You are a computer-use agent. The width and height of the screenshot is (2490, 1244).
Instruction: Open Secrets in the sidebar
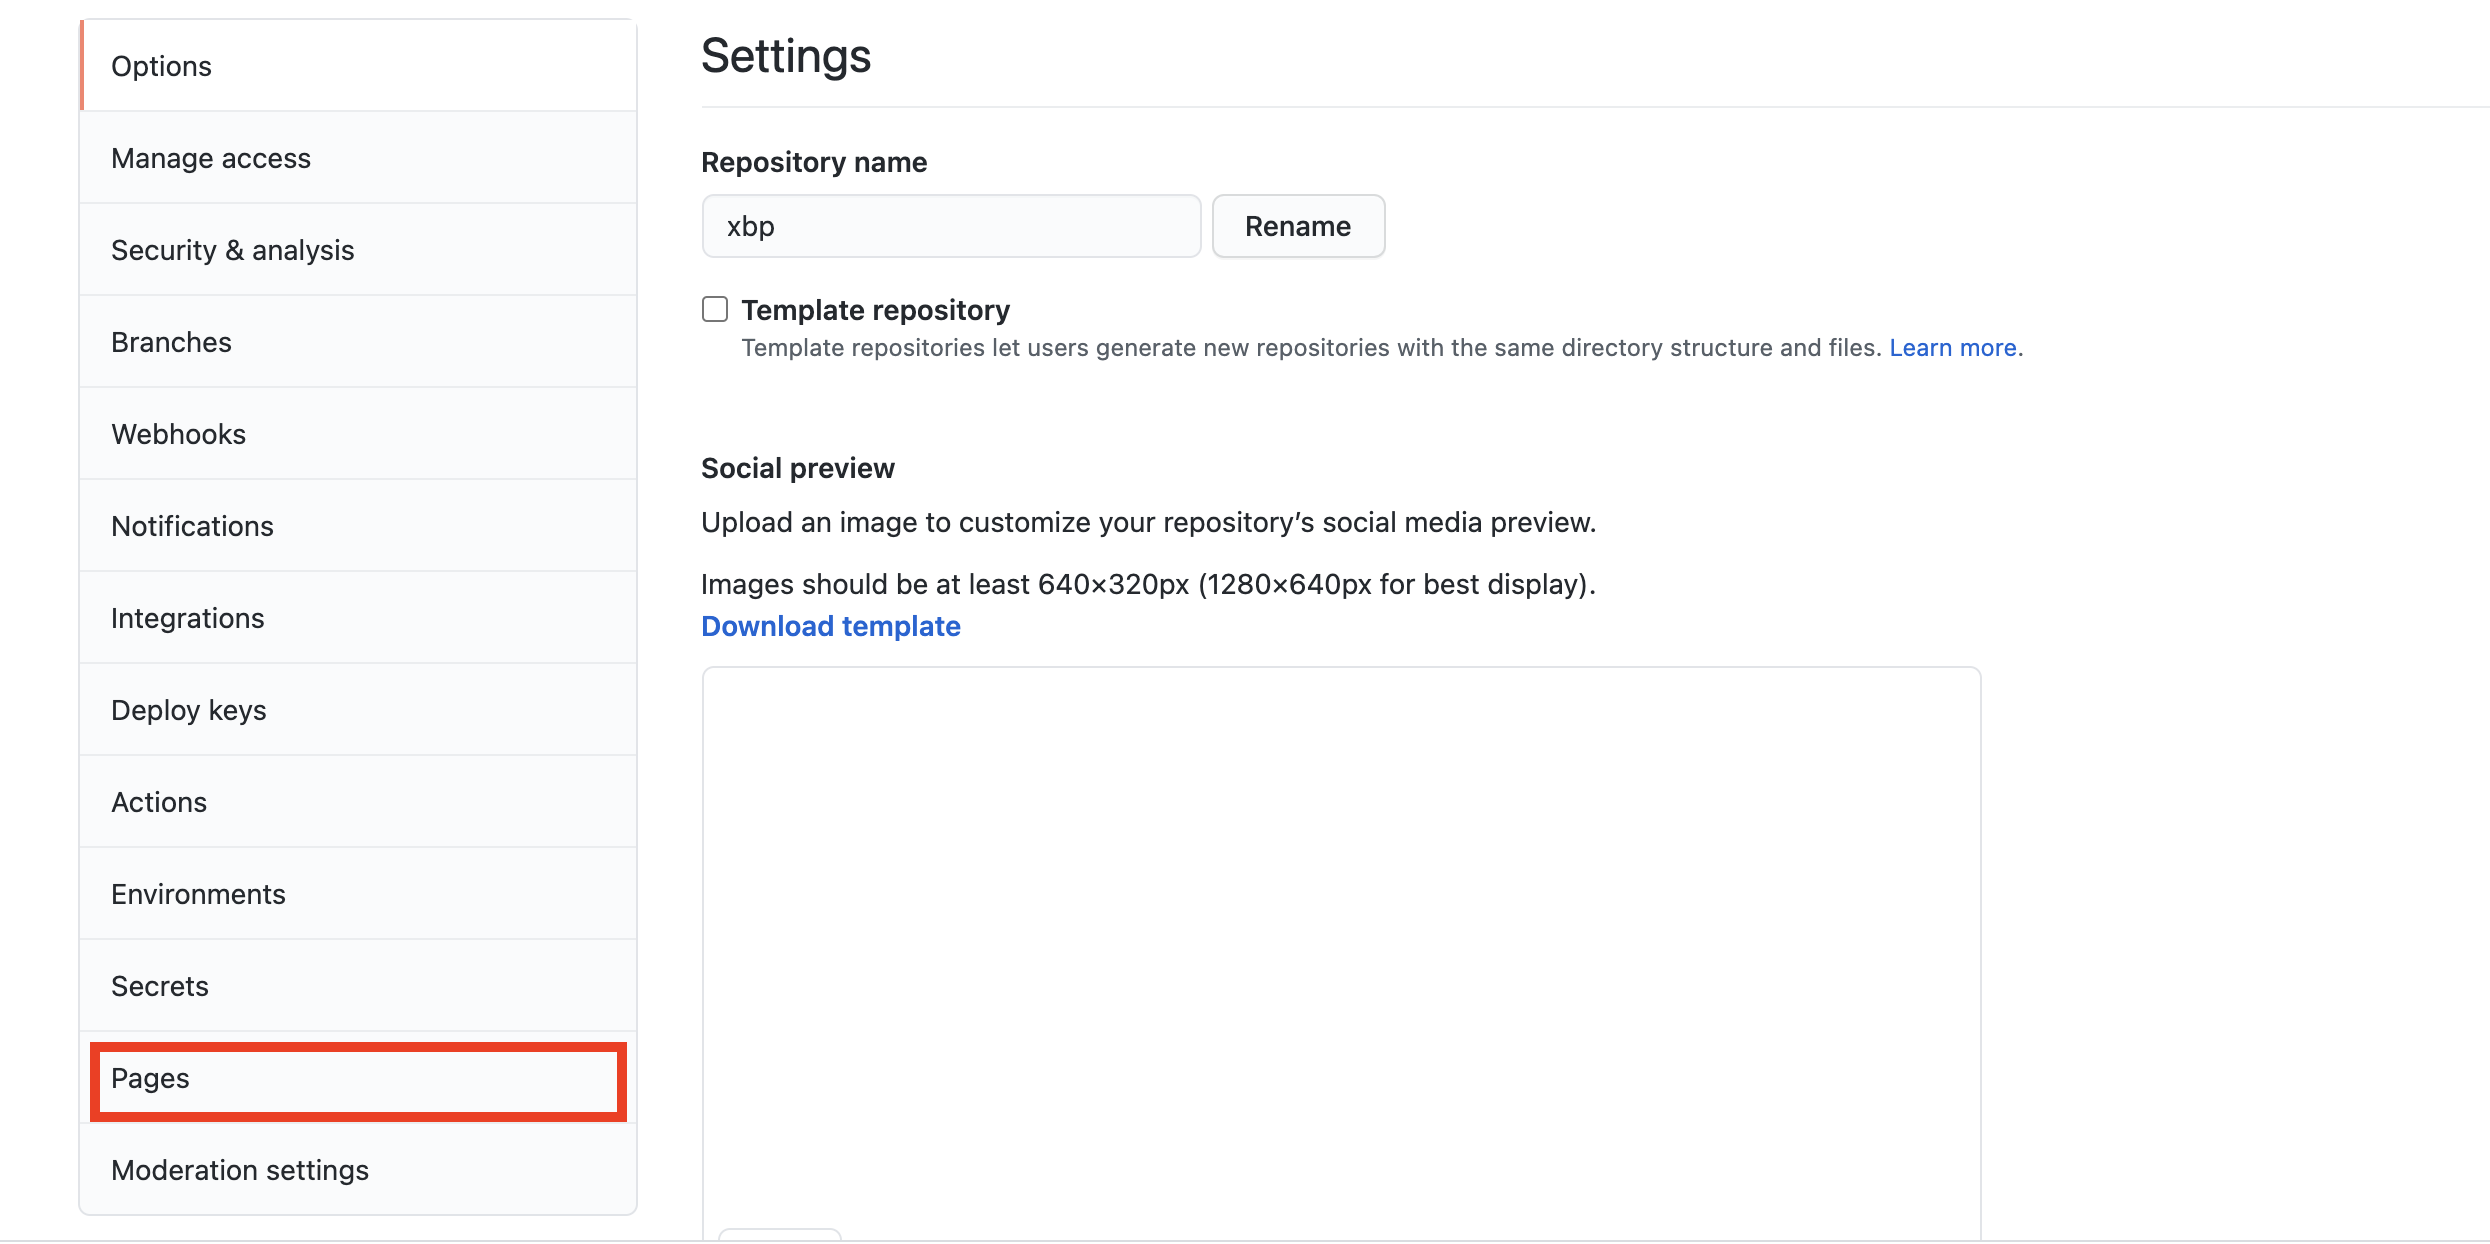point(160,986)
